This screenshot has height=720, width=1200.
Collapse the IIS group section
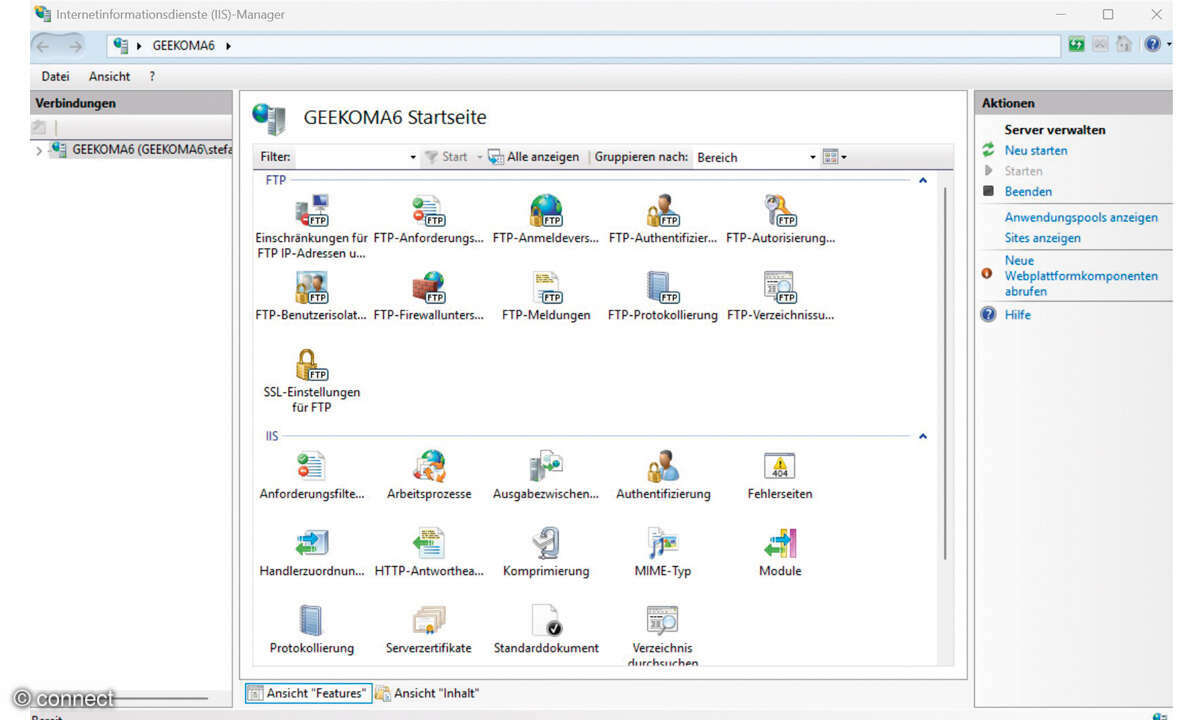coord(923,437)
